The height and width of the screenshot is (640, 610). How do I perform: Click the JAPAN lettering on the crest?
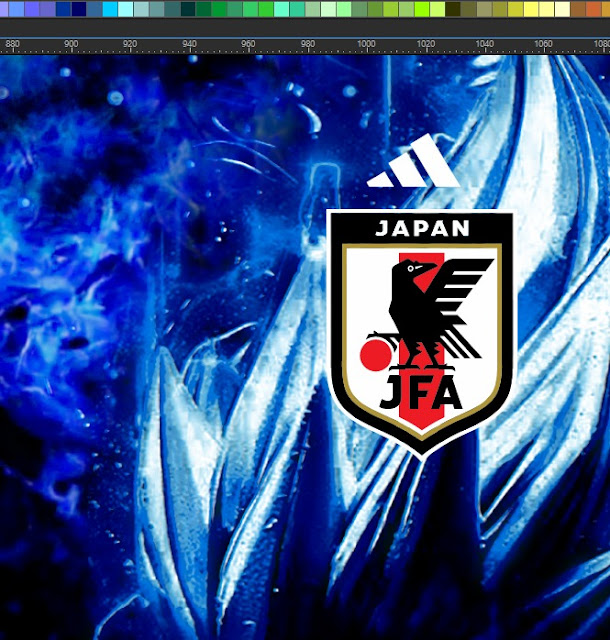(422, 229)
